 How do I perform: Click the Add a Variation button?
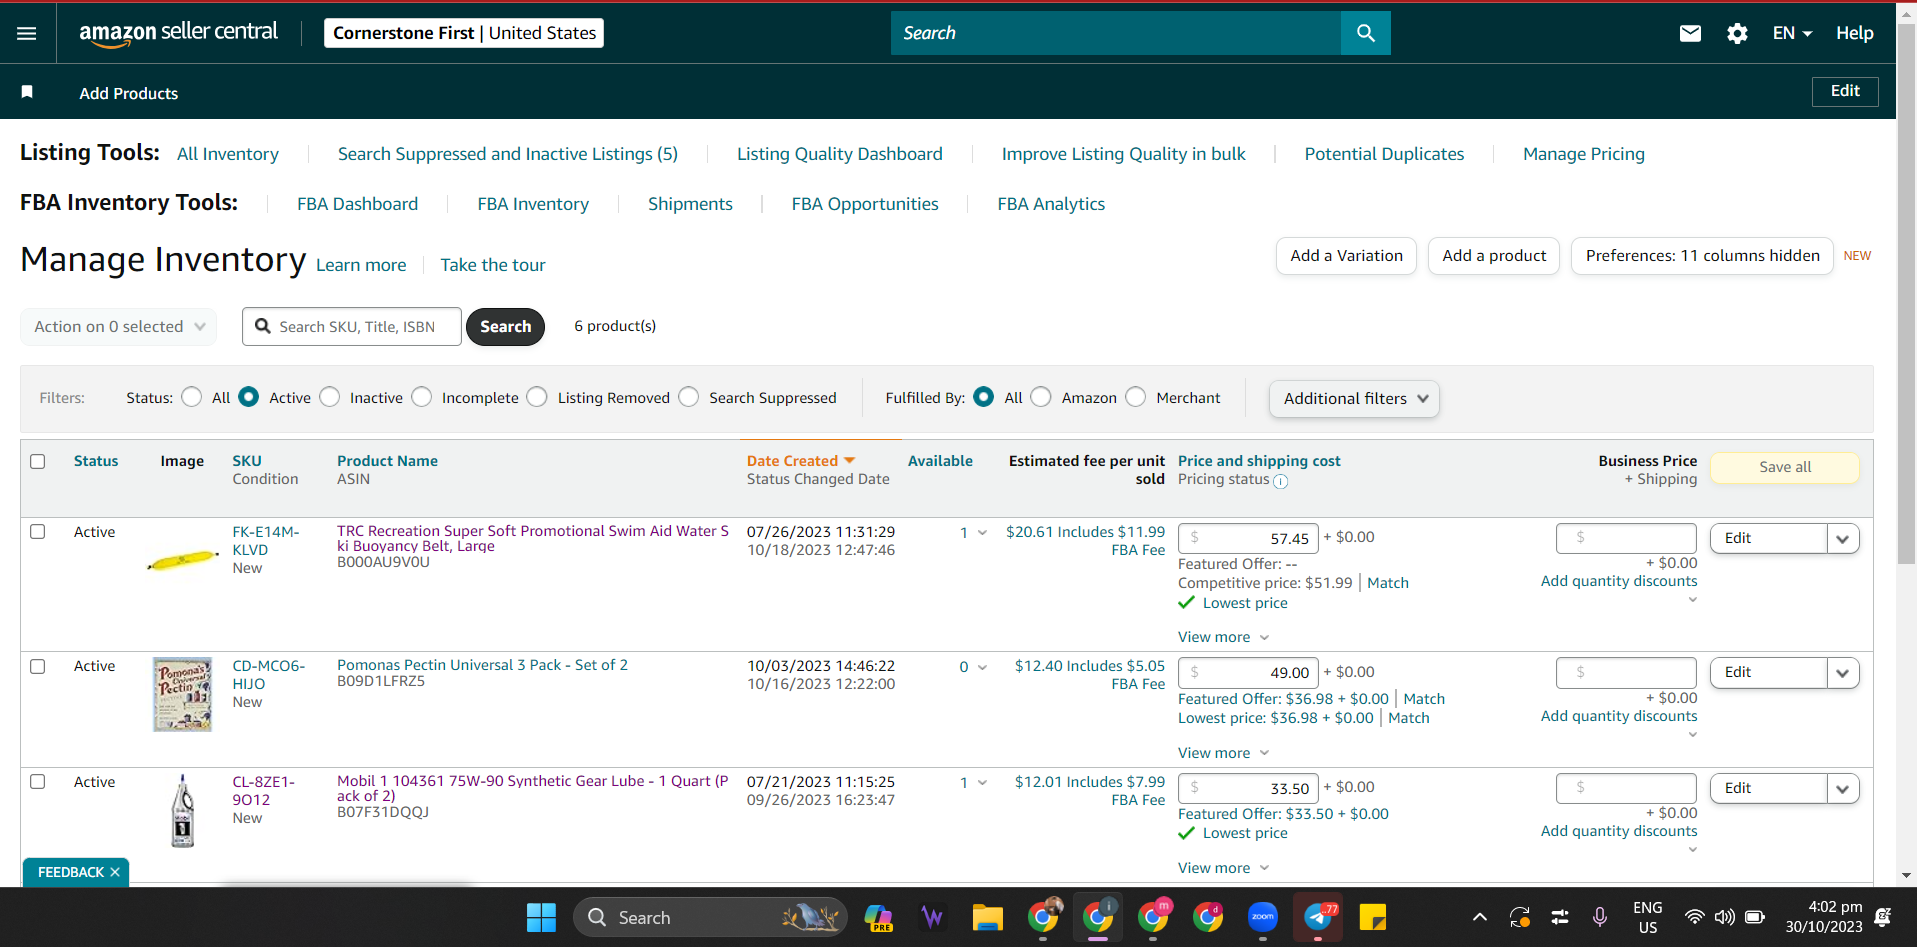tap(1346, 256)
